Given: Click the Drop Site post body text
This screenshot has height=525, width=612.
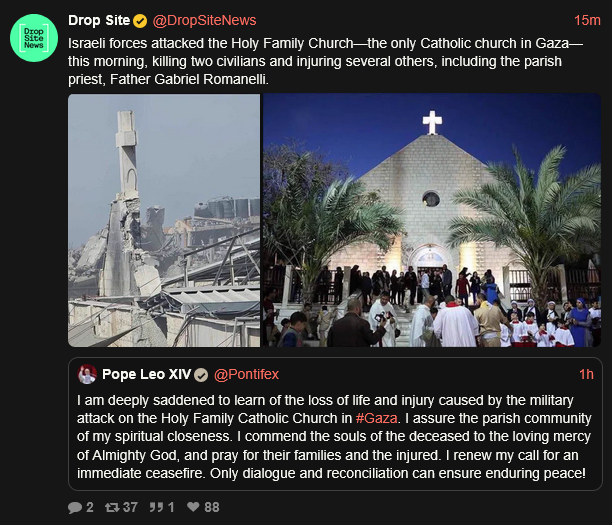Looking at the screenshot, I should click(x=326, y=61).
